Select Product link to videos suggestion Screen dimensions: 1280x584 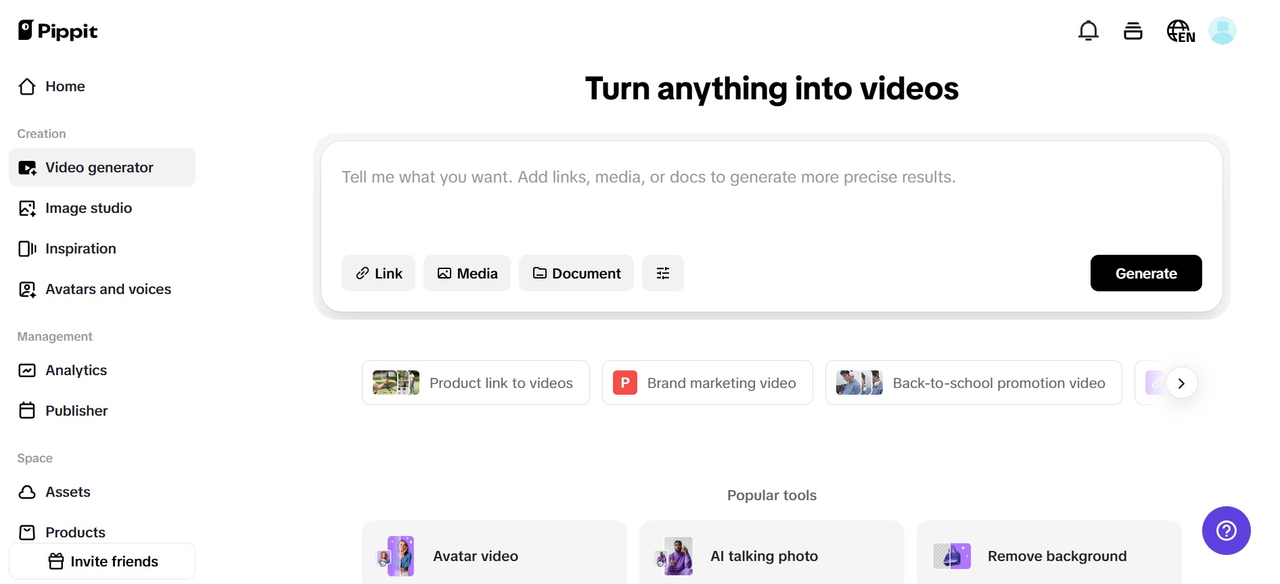coord(476,383)
